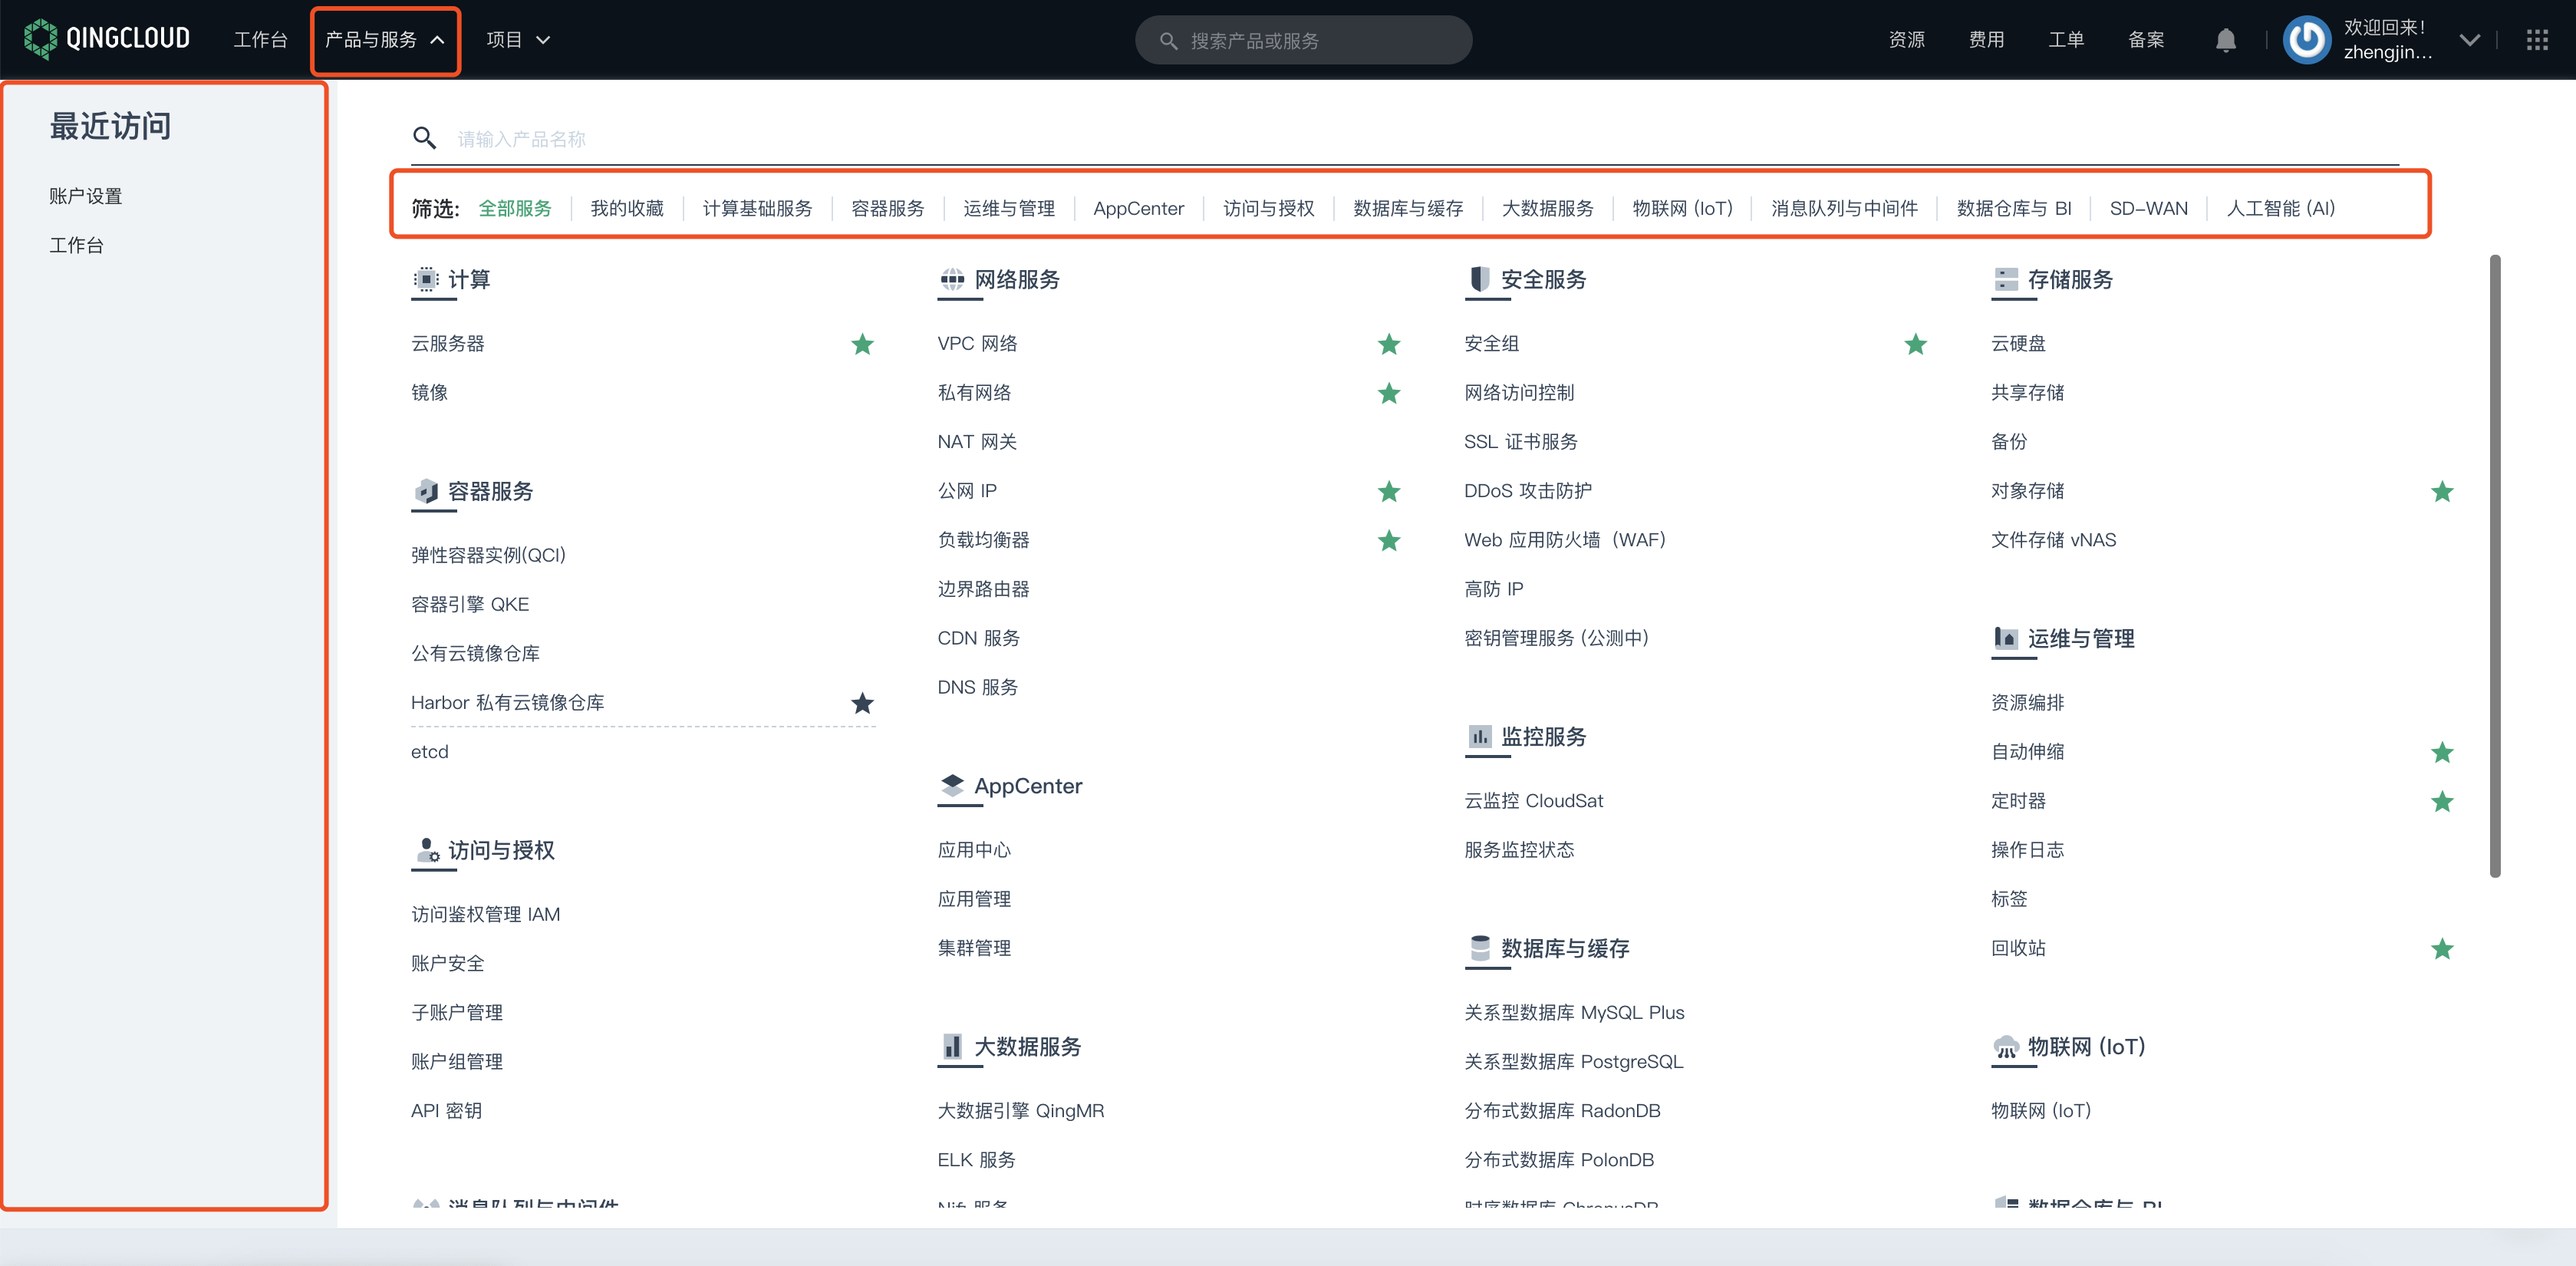The width and height of the screenshot is (2576, 1266).
Task: Unfavorite 云服务器 with its star
Action: tap(862, 344)
